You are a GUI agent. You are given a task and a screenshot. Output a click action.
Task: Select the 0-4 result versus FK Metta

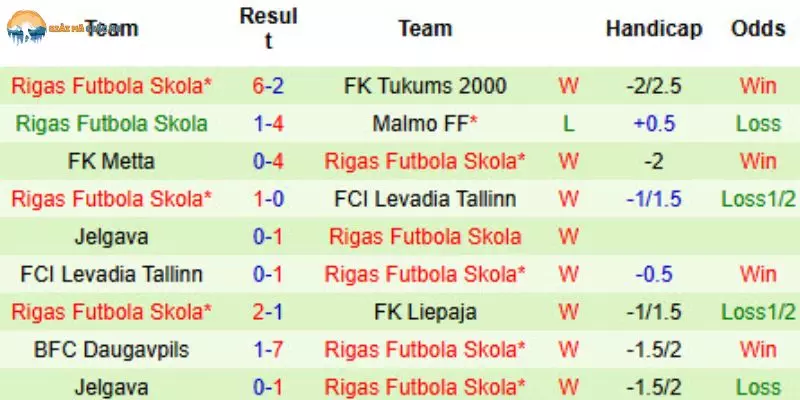click(x=268, y=161)
